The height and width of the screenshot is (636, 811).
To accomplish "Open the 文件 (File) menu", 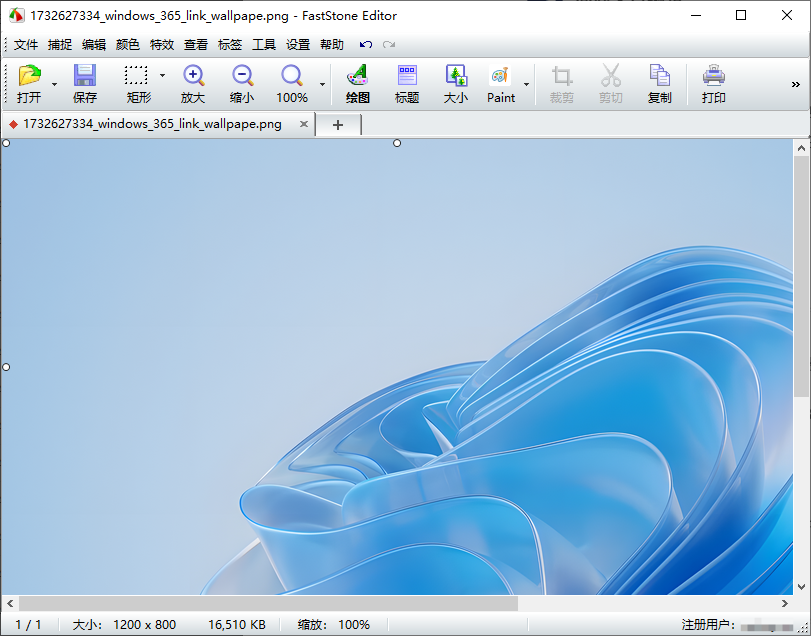I will click(26, 45).
